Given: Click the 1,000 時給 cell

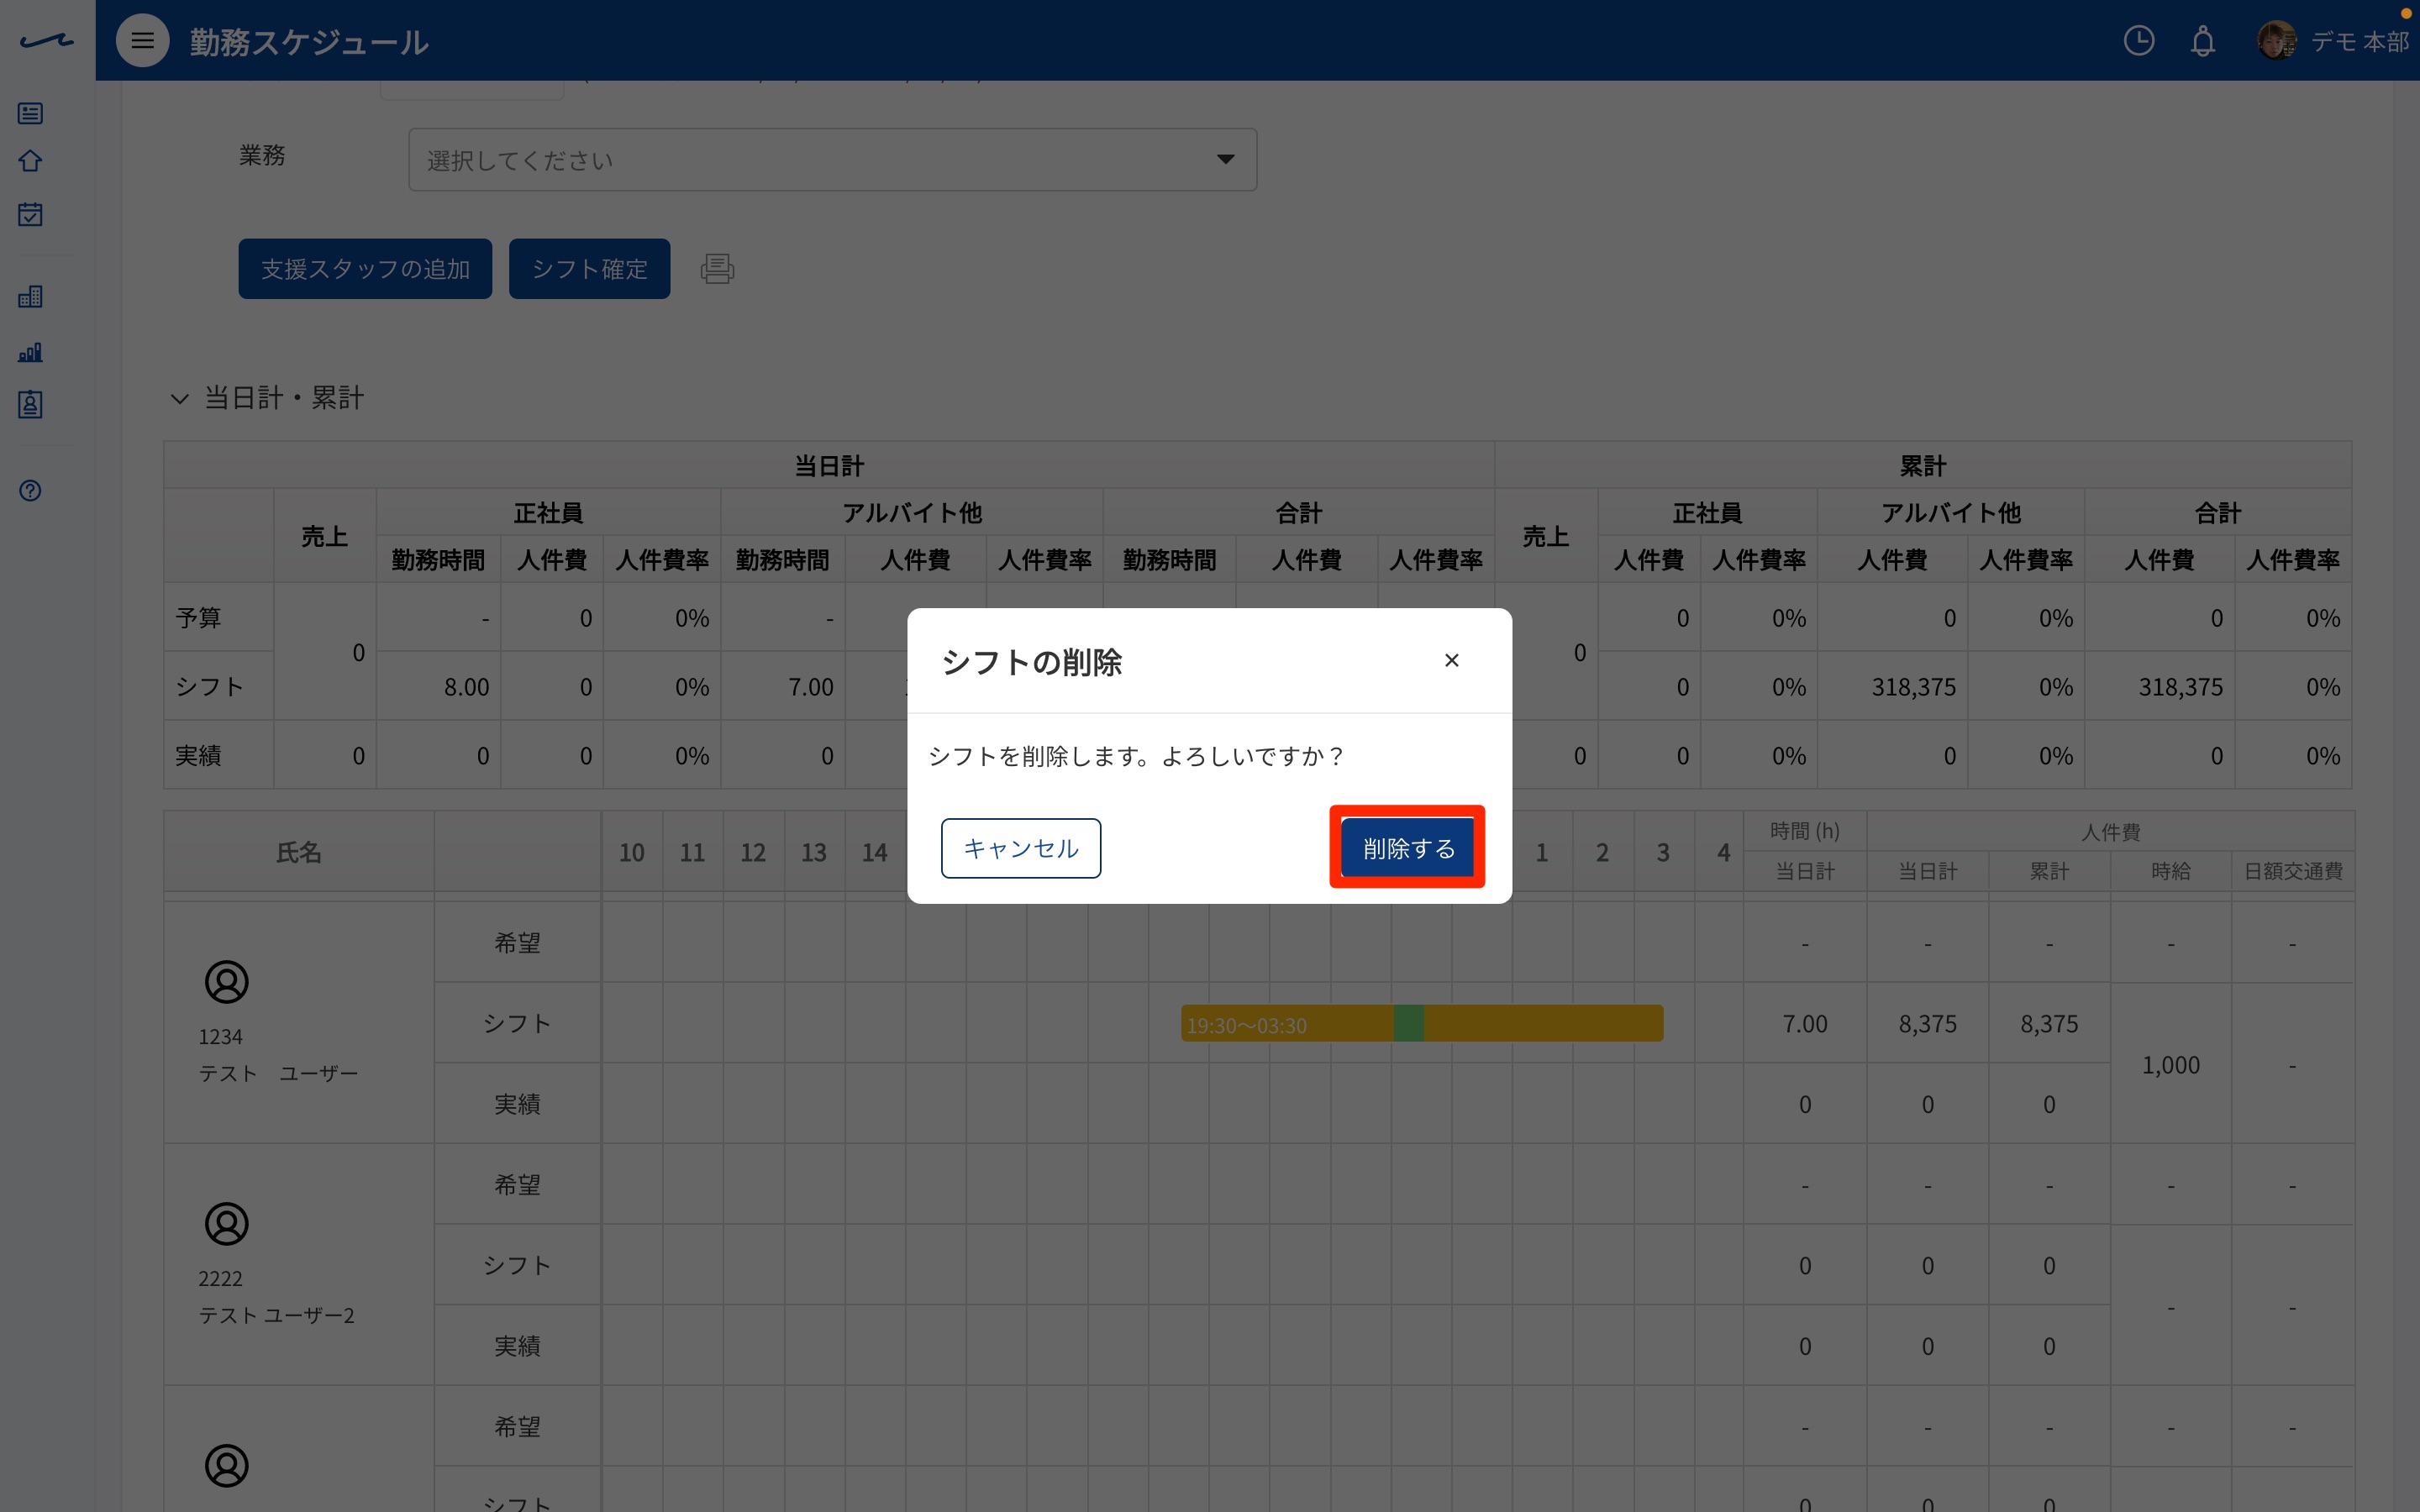Looking at the screenshot, I should [2170, 1065].
